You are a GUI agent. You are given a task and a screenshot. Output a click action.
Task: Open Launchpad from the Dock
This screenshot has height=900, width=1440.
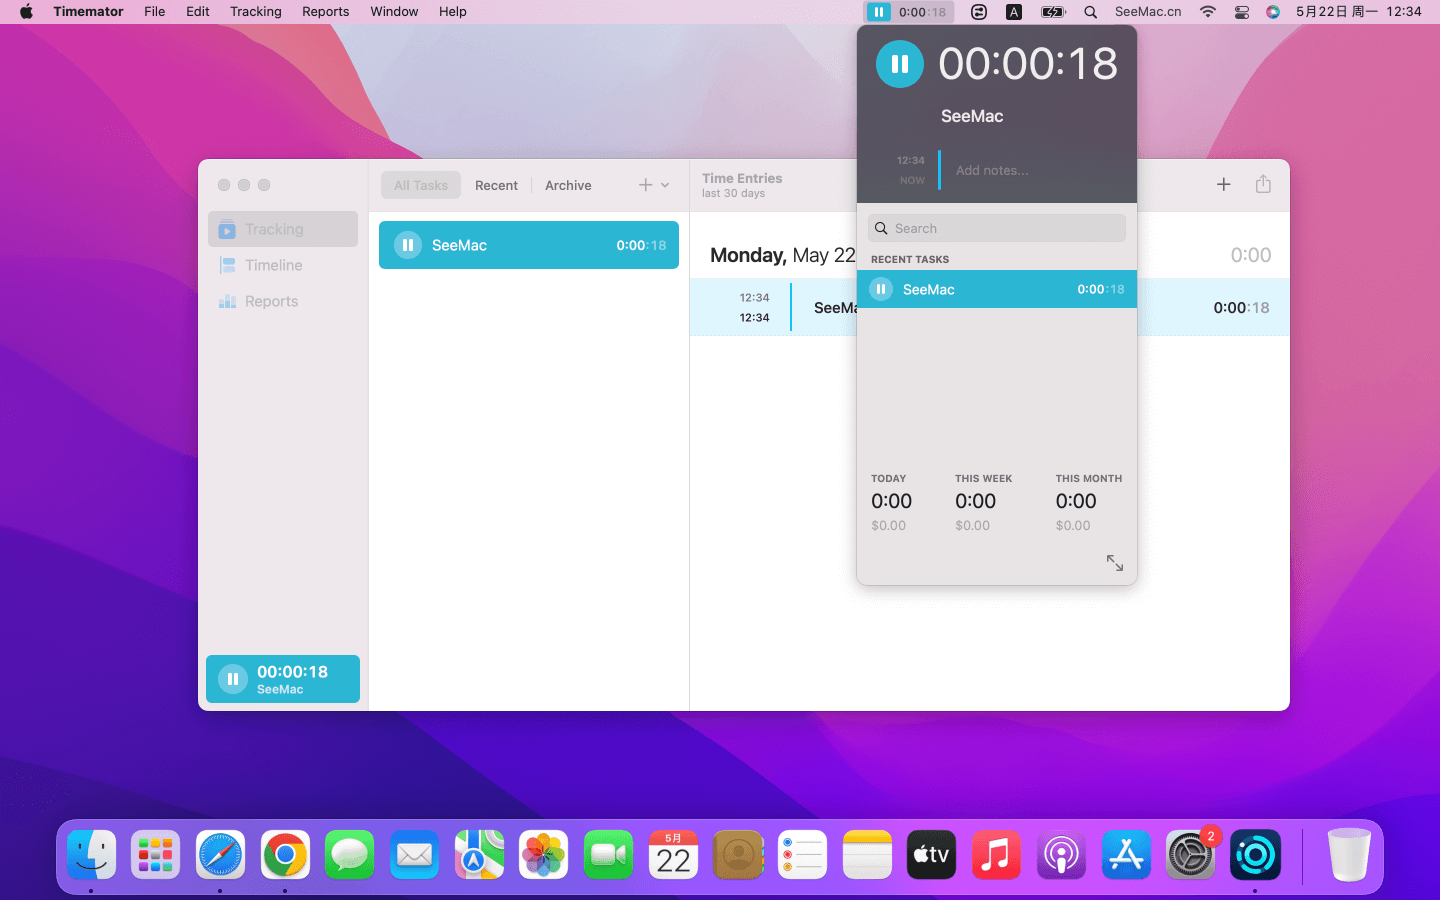156,855
